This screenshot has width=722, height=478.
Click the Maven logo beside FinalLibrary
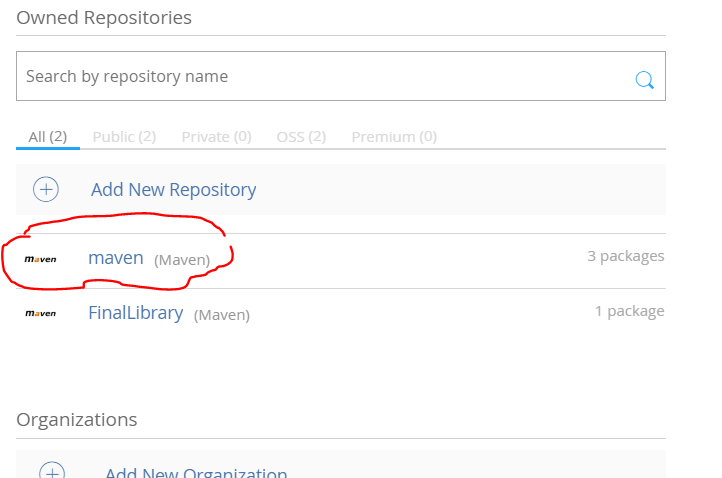click(x=41, y=313)
